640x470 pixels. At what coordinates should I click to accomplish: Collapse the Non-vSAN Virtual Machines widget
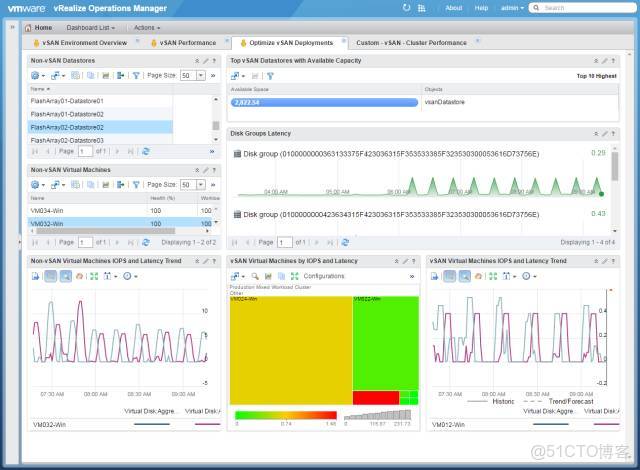pos(197,170)
